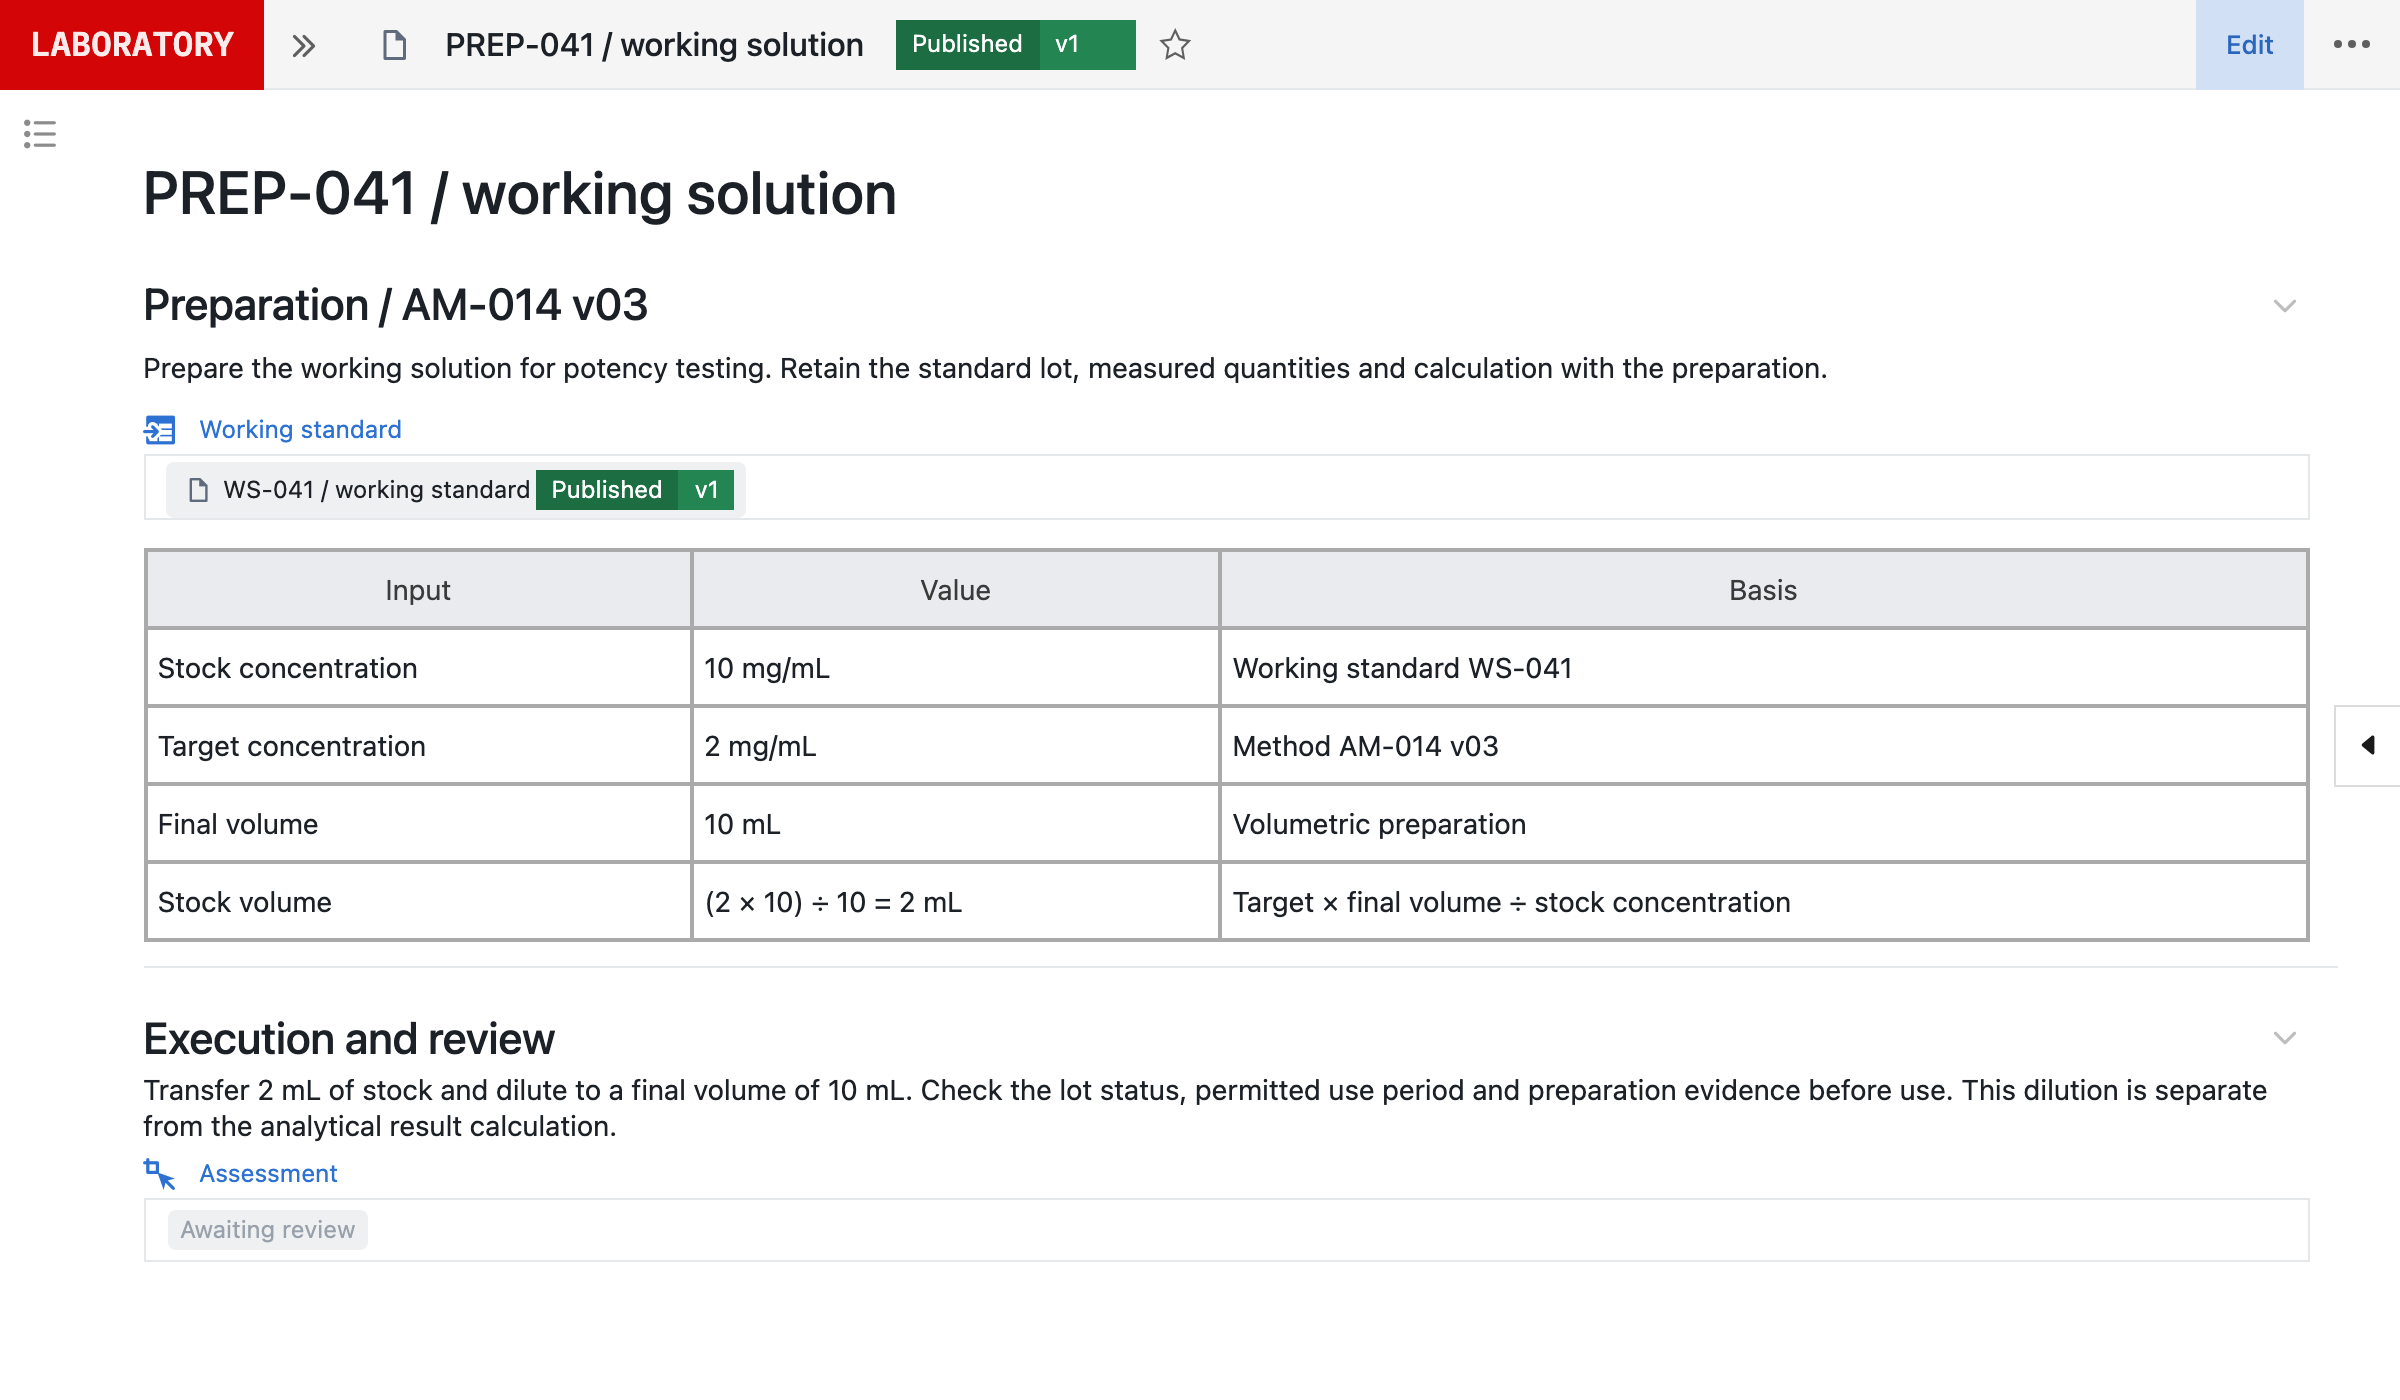2400x1400 pixels.
Task: Click the Edit button
Action: [2249, 45]
